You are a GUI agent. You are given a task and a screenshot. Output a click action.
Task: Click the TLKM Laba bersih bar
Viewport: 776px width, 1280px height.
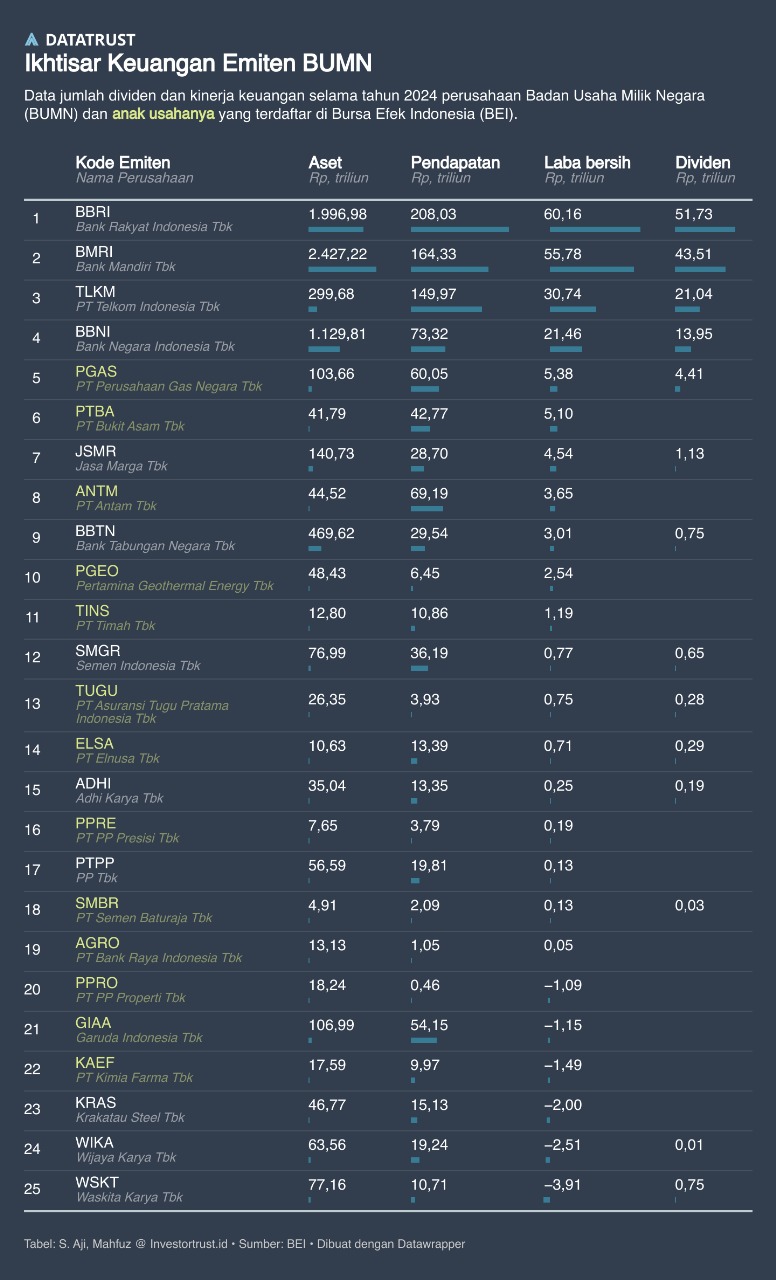[572, 309]
